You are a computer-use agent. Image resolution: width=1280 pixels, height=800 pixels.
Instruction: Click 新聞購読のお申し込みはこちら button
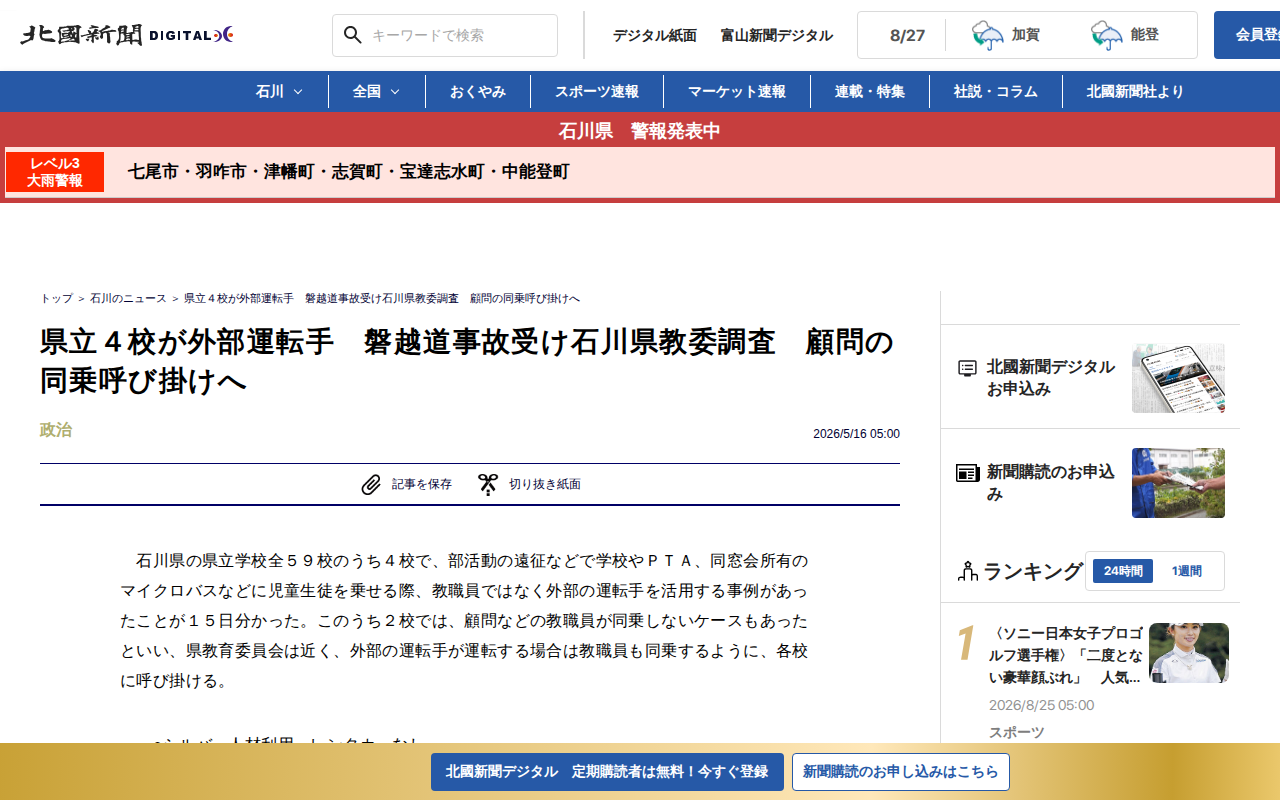901,772
